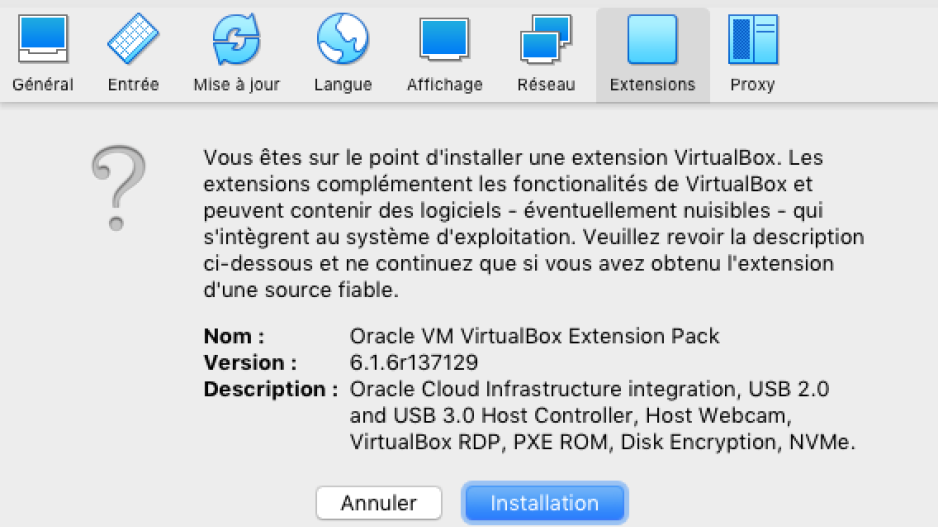Select the Réseau stacked monitors icon
The width and height of the screenshot is (938, 527).
click(546, 39)
